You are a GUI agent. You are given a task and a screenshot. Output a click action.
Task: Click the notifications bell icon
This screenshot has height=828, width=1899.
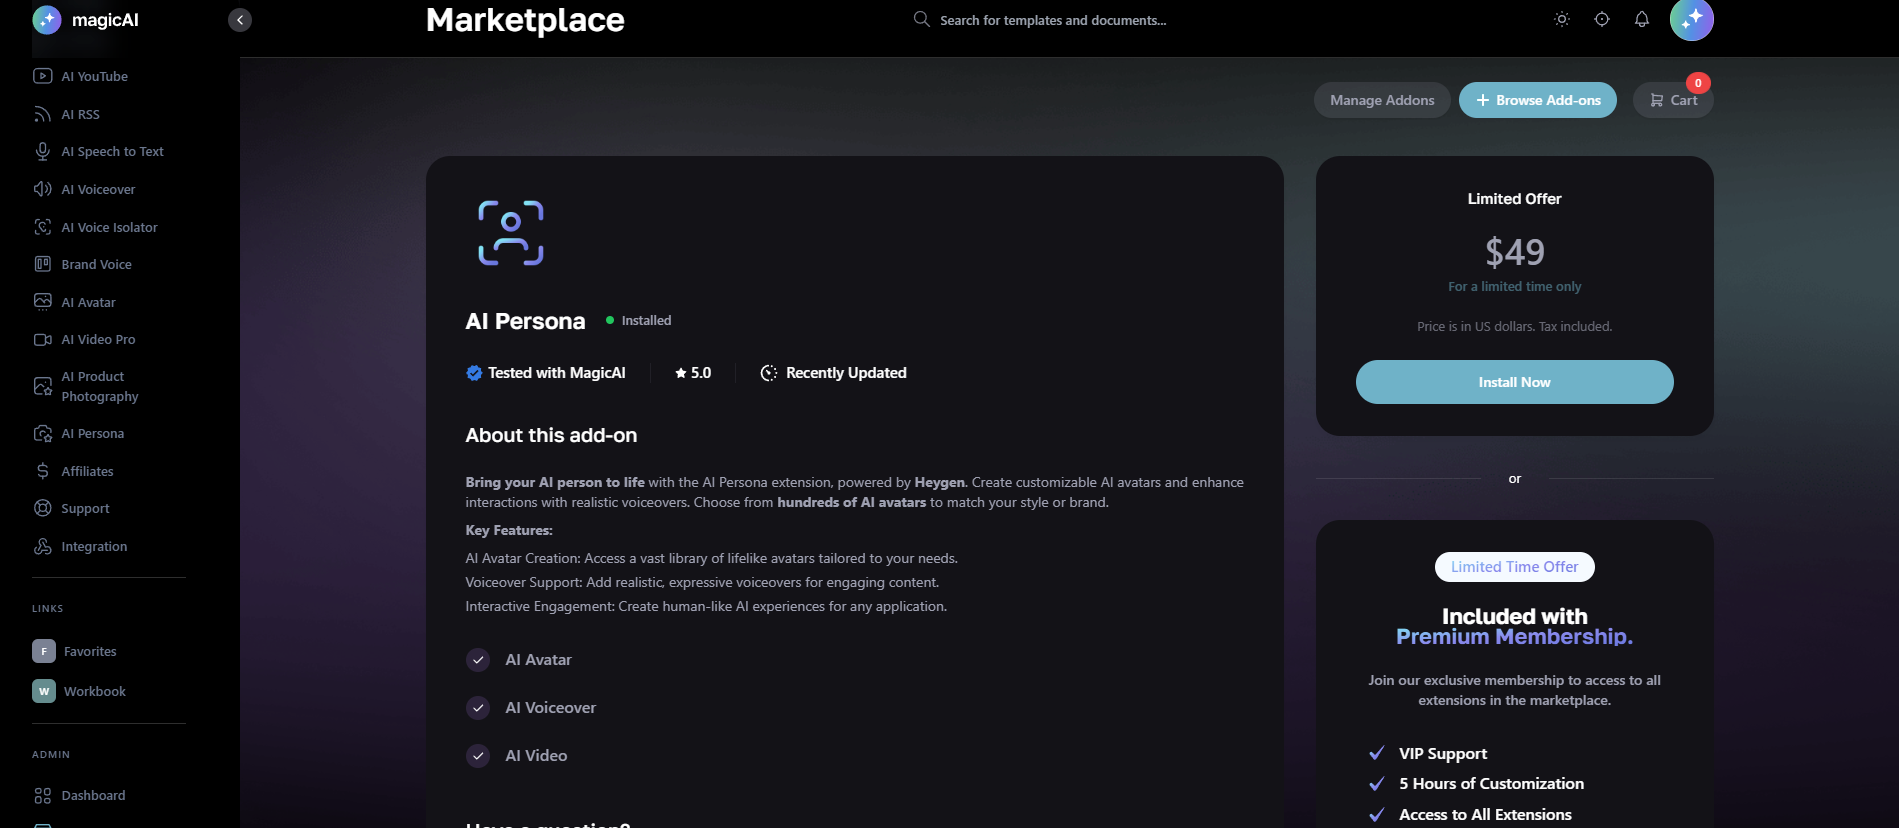(1641, 20)
